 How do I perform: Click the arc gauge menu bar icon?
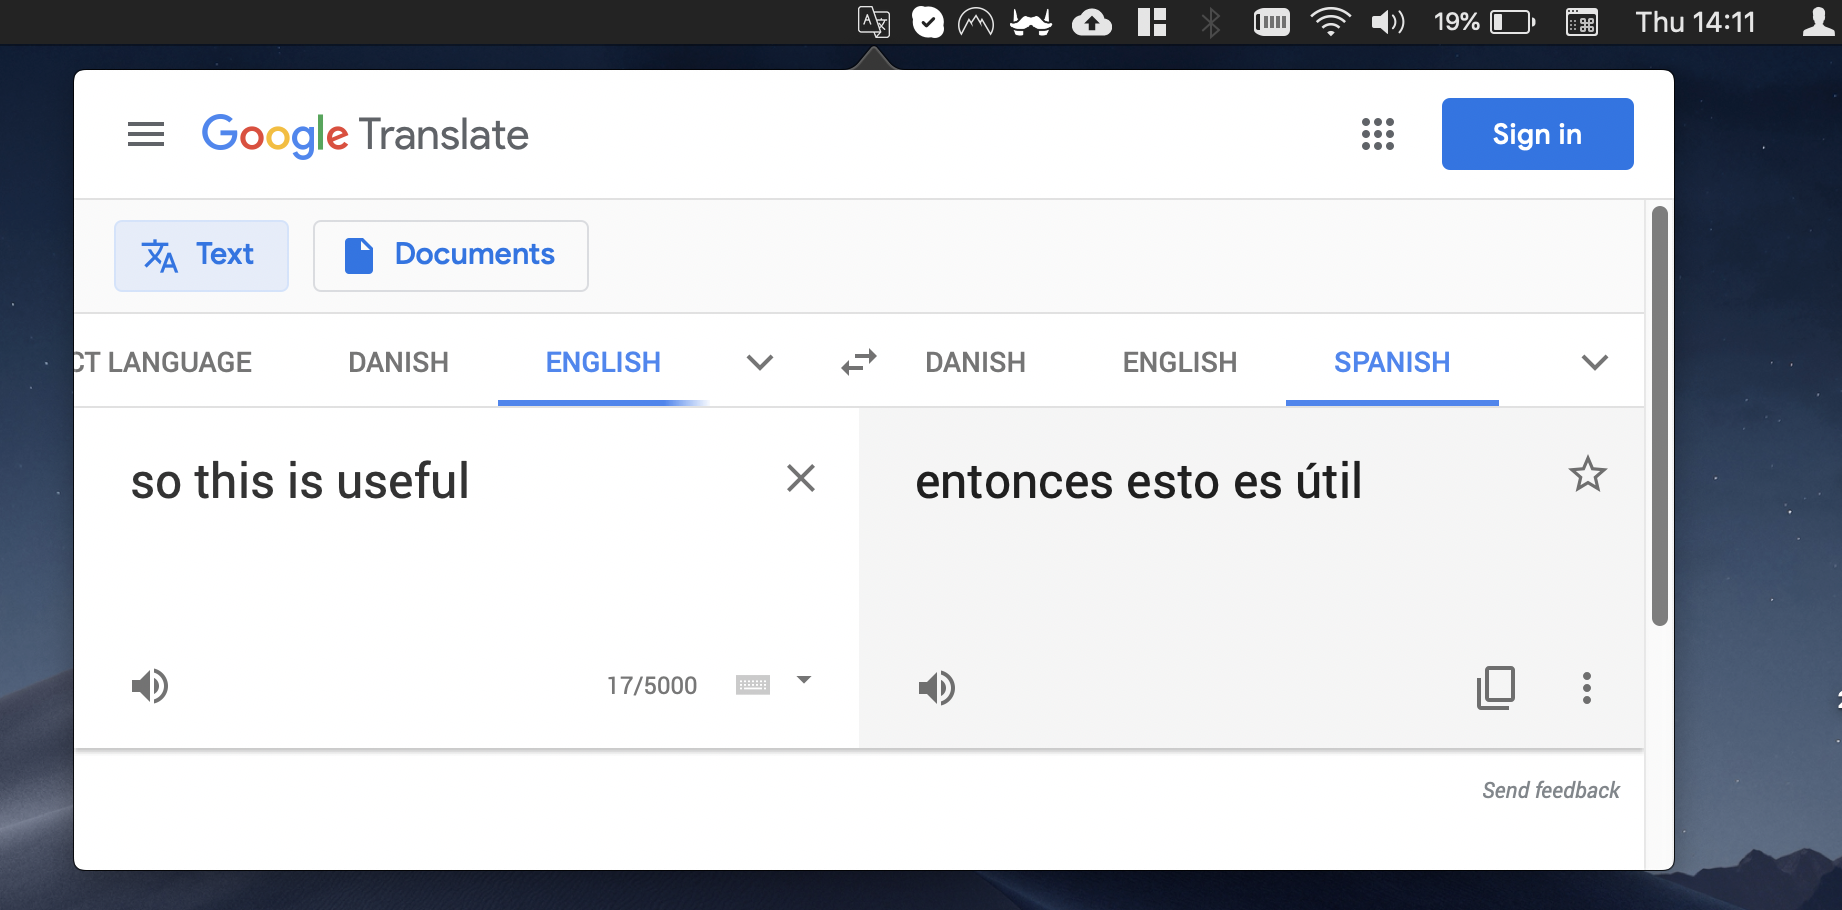coord(975,22)
